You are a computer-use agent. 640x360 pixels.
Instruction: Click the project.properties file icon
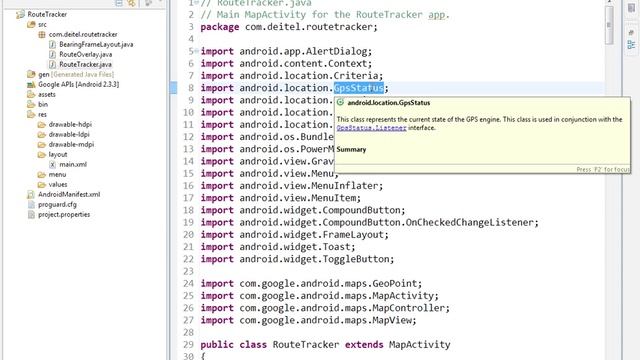point(31,214)
